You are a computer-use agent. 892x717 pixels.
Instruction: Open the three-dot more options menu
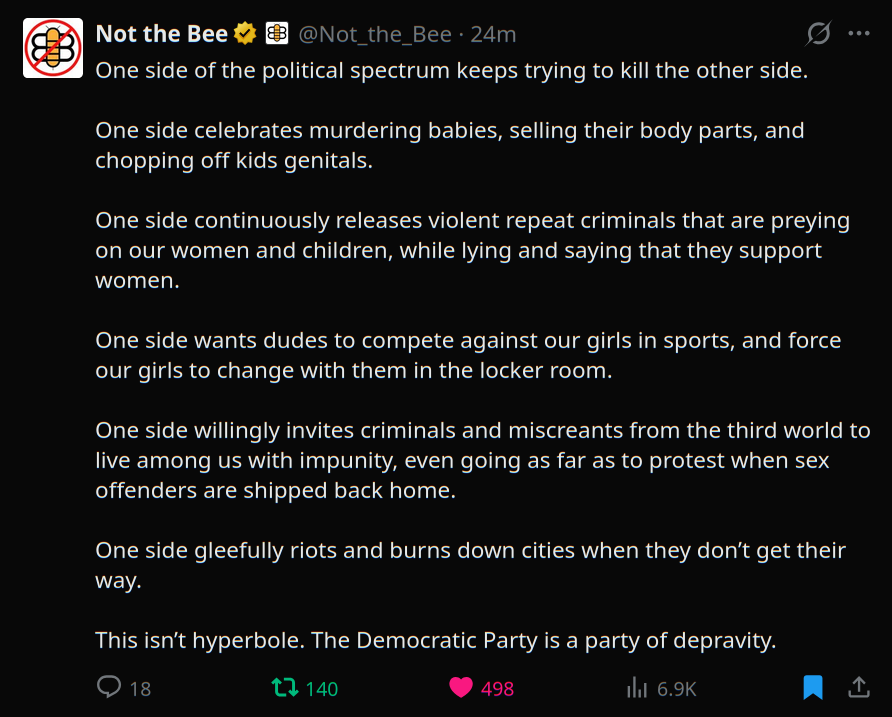[x=858, y=33]
